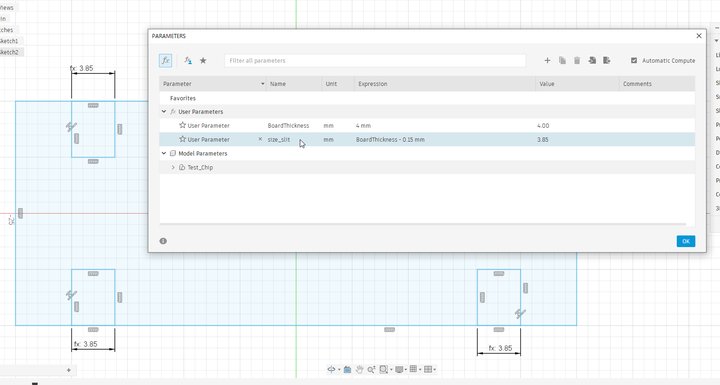Image resolution: width=720 pixels, height=385 pixels.
Task: Open the Parameter column header dropdown
Action: (263, 84)
